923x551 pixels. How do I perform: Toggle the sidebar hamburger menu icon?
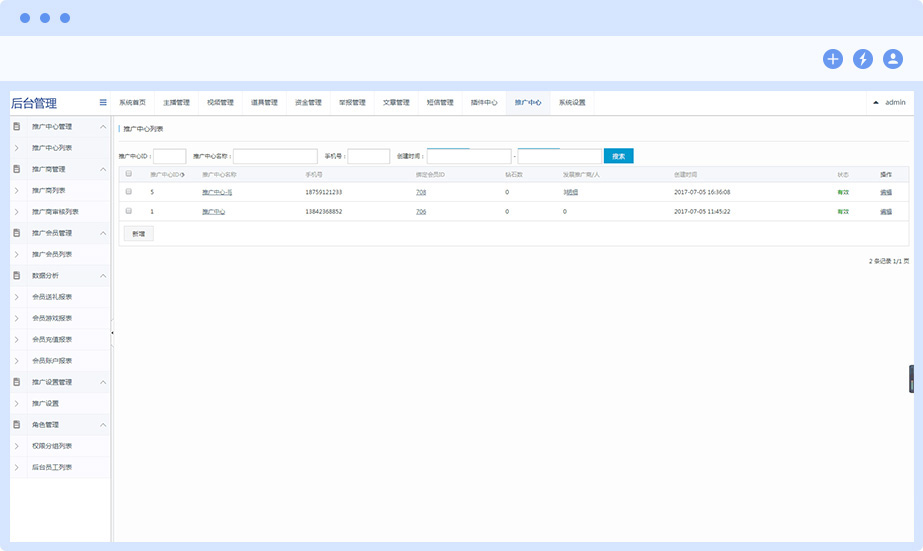(103, 102)
